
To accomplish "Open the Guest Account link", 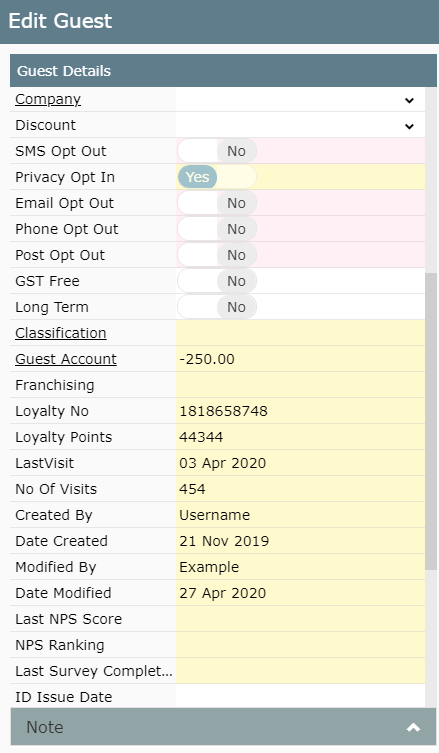I will (x=66, y=359).
